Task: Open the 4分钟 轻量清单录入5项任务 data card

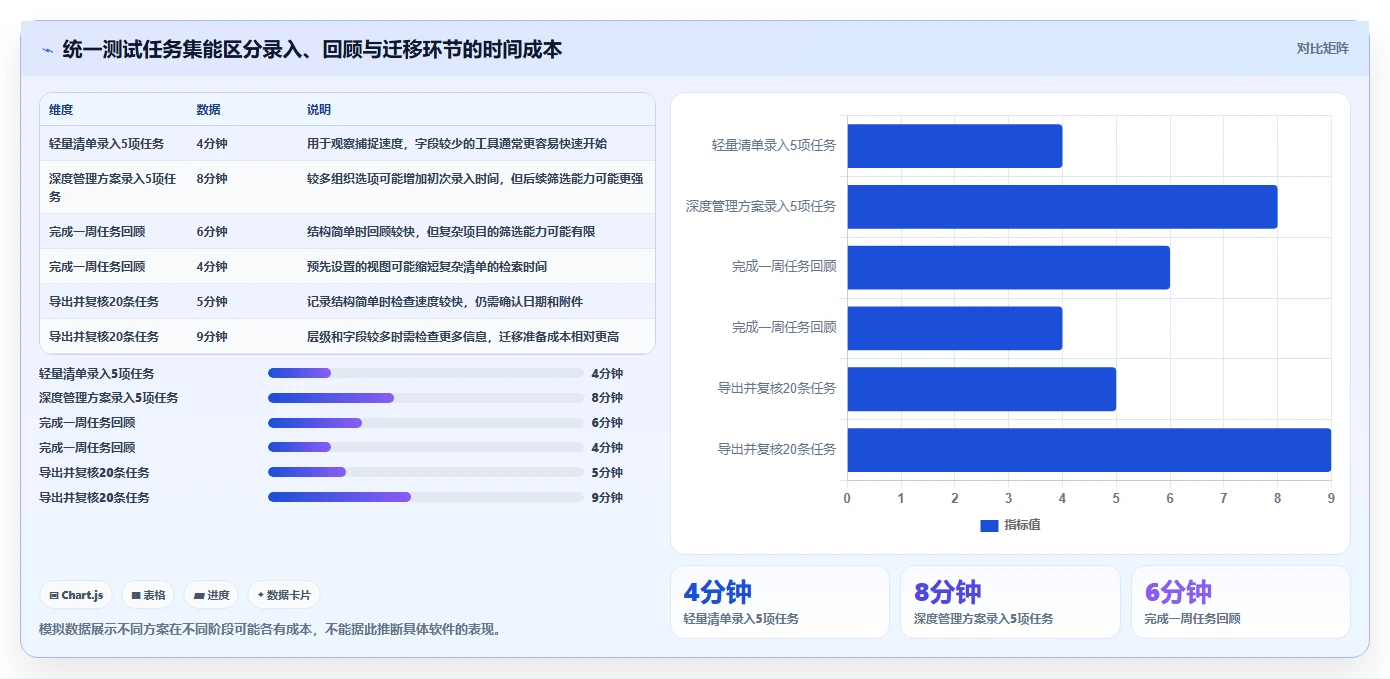Action: (779, 602)
